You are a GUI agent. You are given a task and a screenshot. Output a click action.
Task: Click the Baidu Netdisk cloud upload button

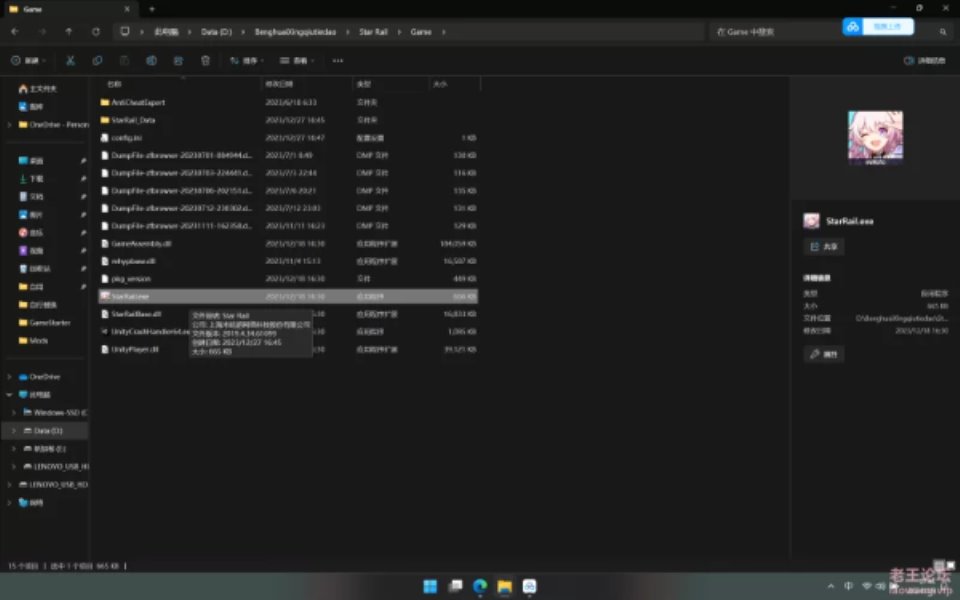pyautogui.click(x=878, y=26)
